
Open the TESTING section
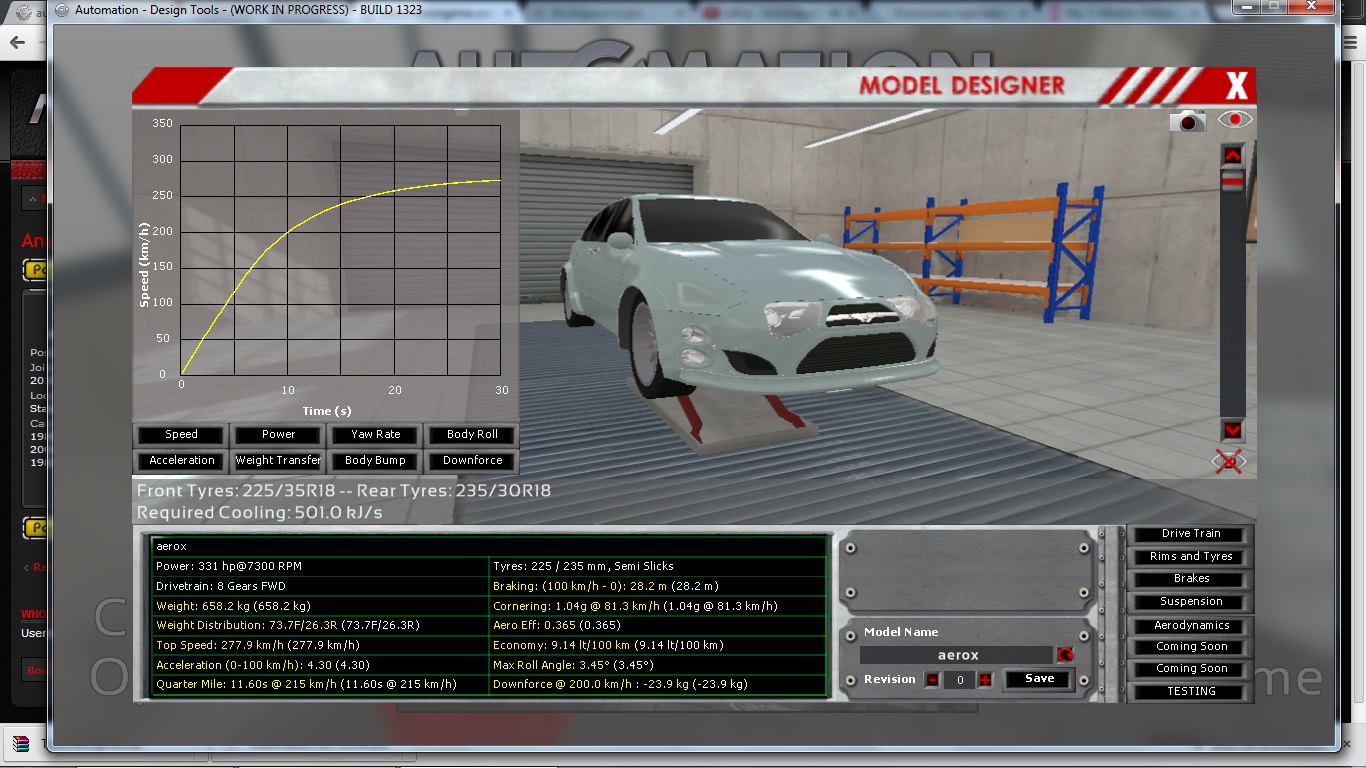click(x=1190, y=692)
